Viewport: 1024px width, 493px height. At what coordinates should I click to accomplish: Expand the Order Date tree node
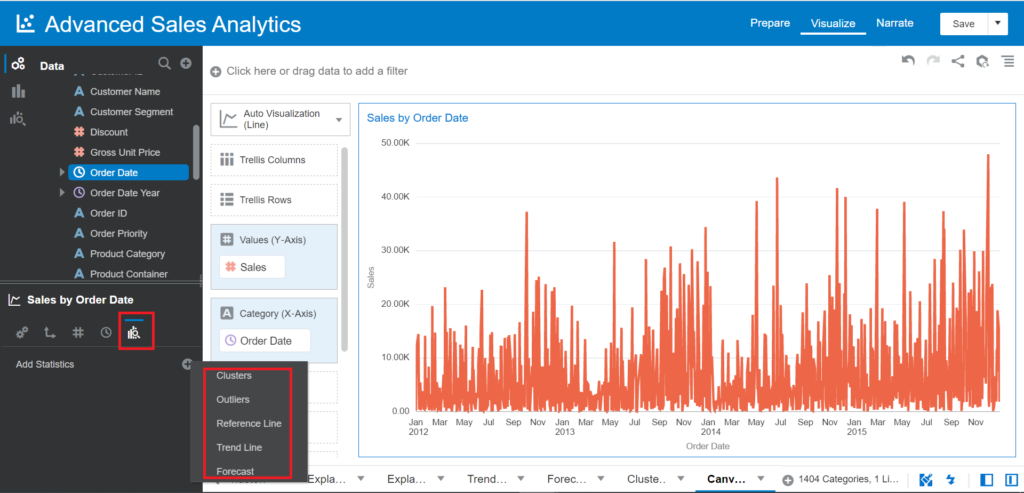63,172
